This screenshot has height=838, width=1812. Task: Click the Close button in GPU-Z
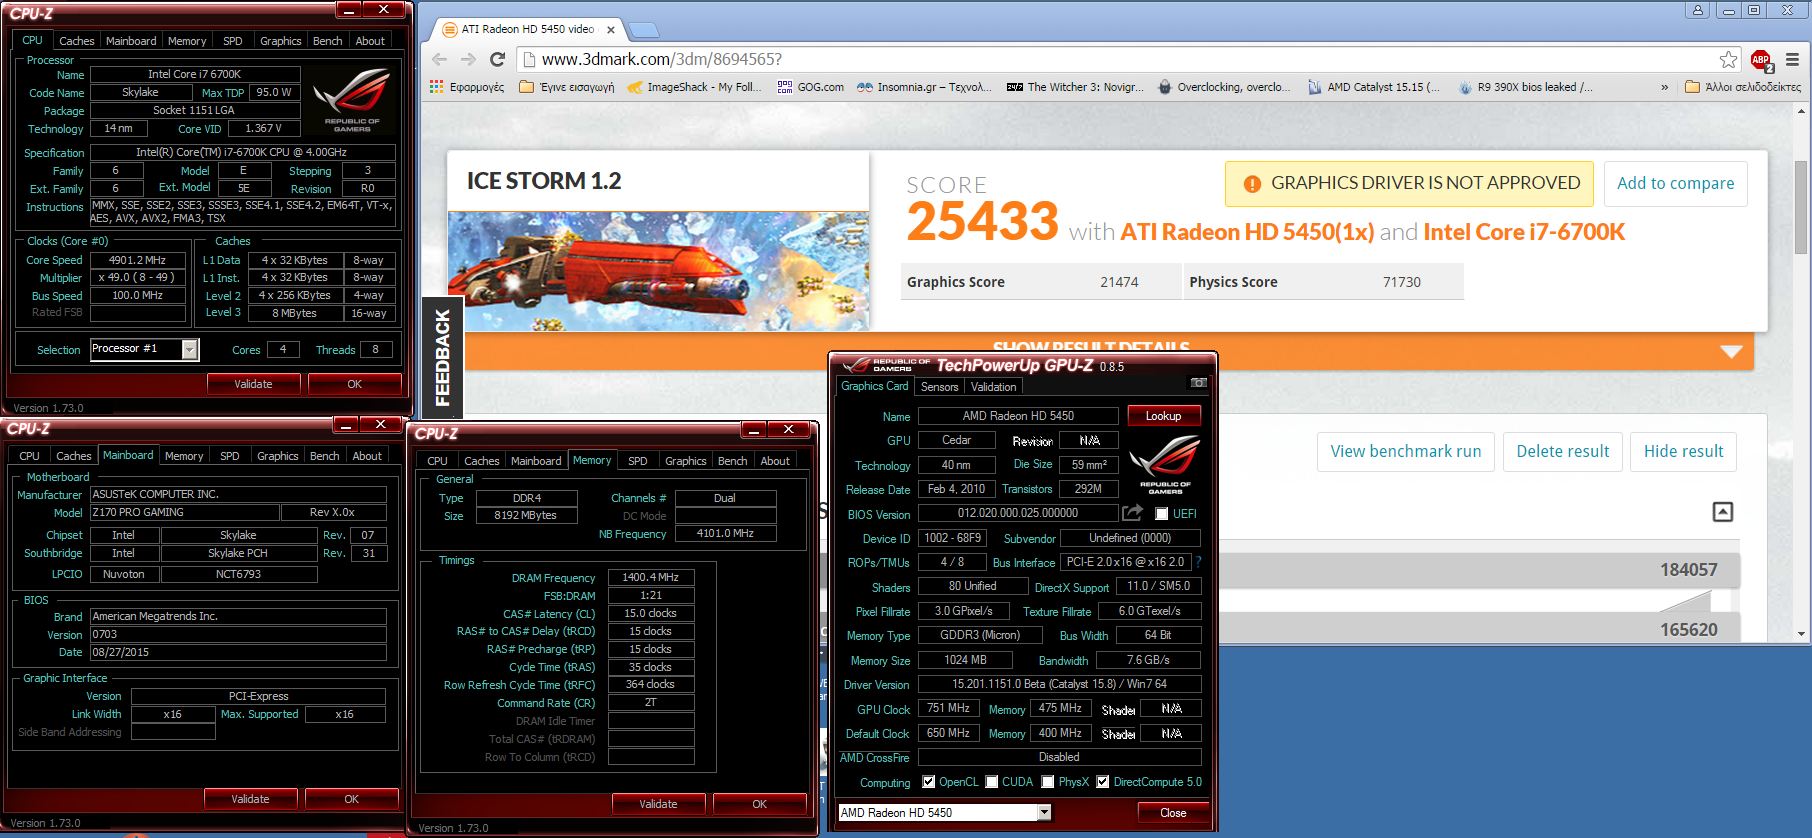tap(1173, 813)
